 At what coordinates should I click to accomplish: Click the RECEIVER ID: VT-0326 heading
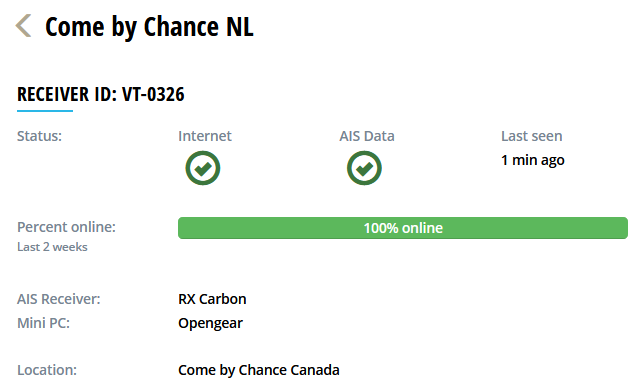pyautogui.click(x=101, y=94)
